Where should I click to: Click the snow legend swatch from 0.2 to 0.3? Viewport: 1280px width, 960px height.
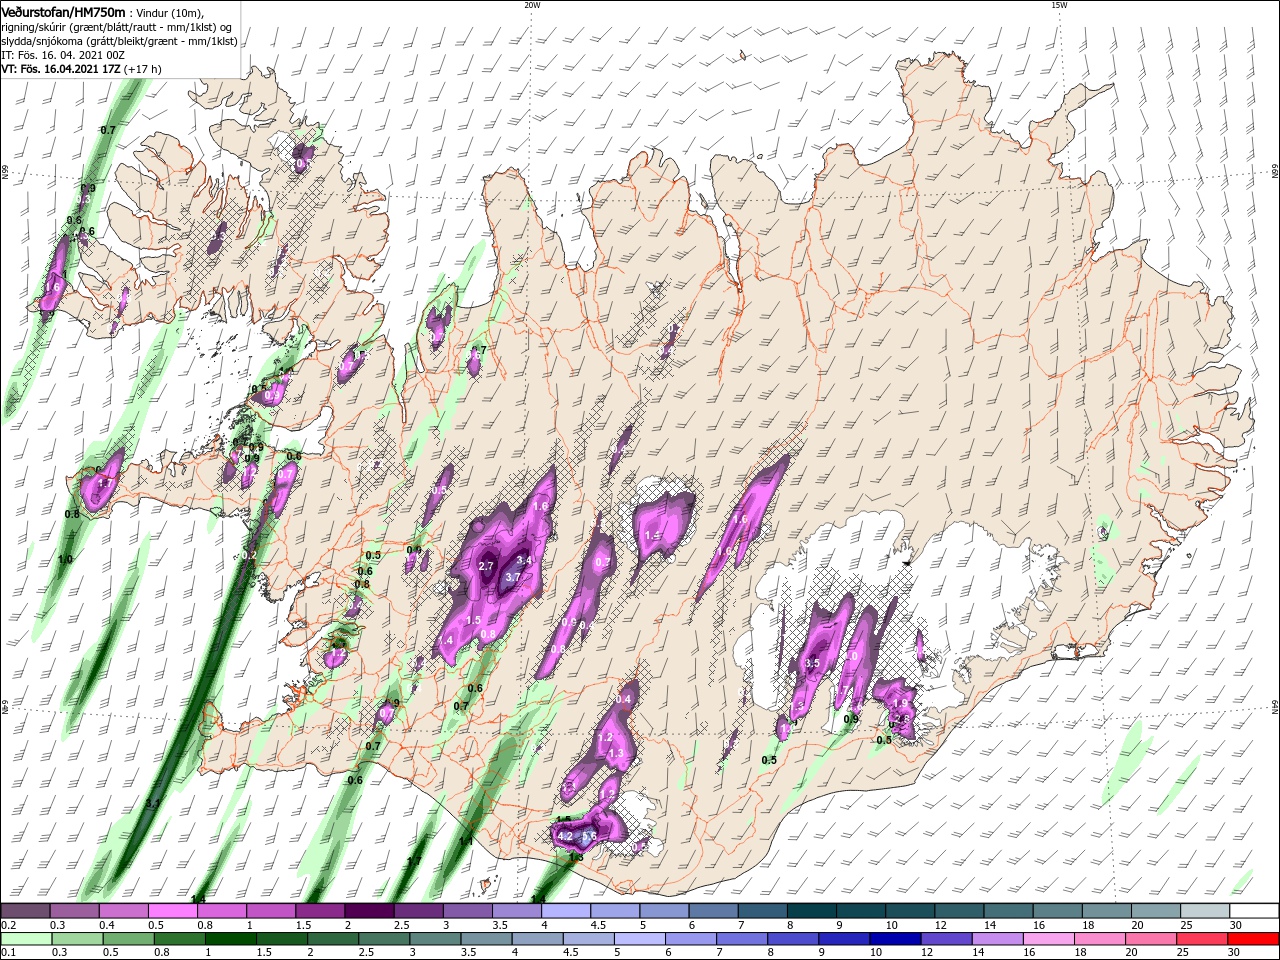[25, 911]
